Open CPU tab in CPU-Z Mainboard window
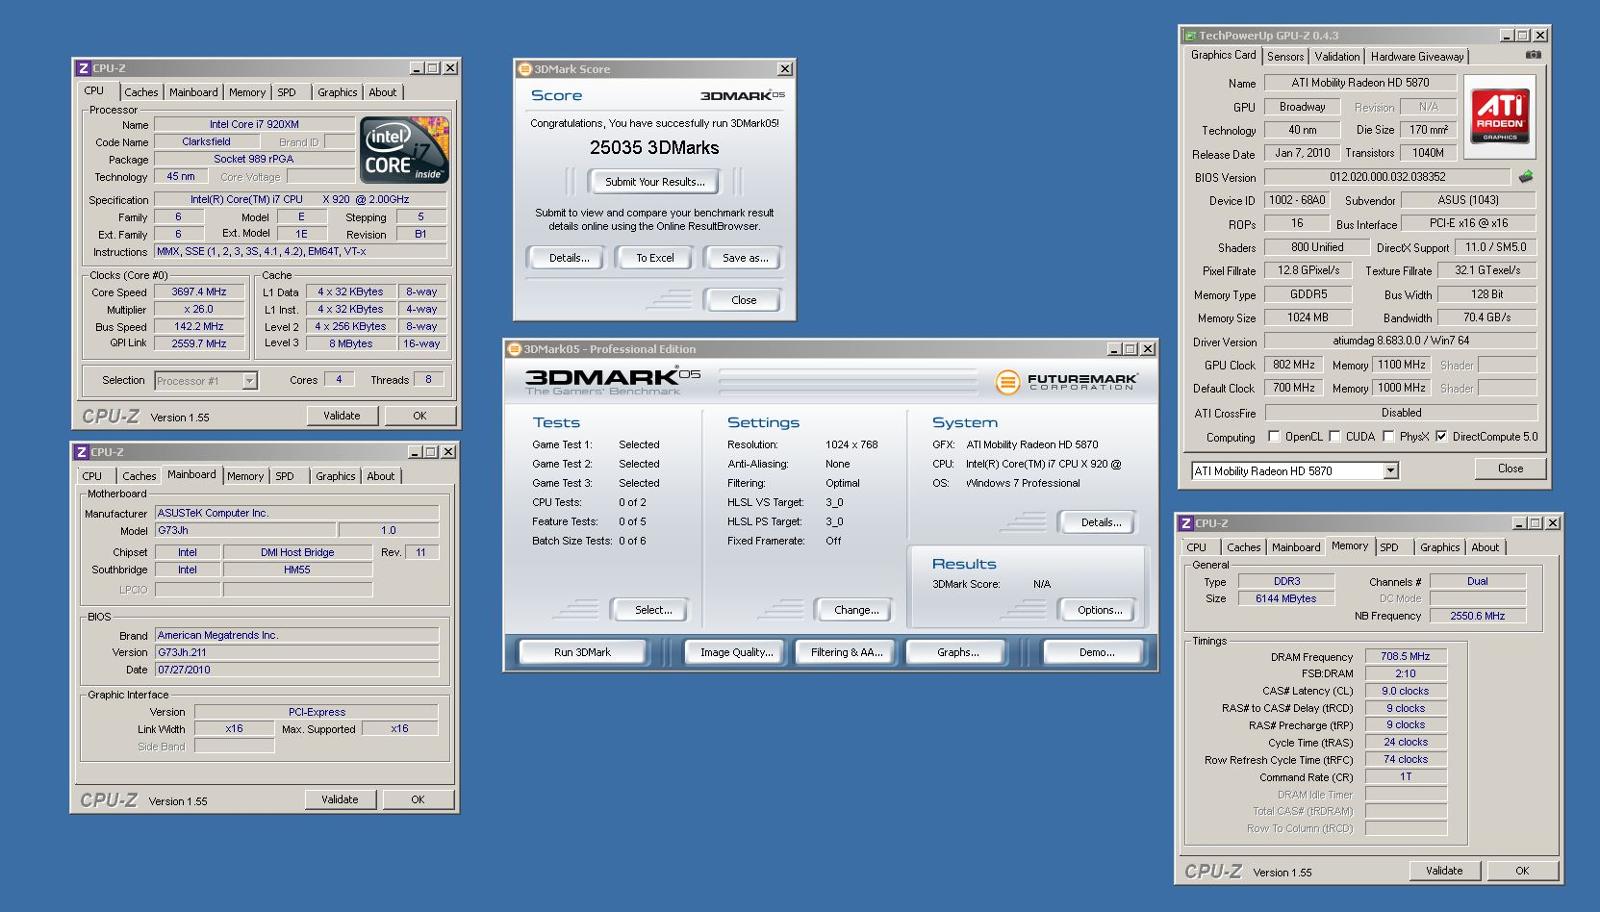 [x=92, y=476]
